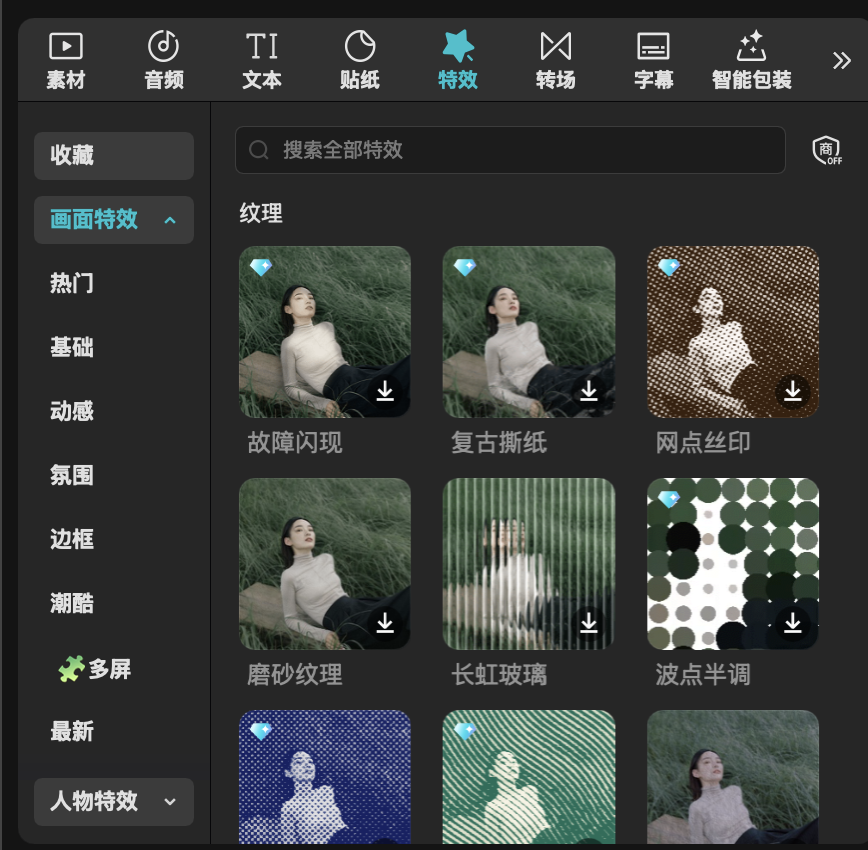This screenshot has height=850, width=868.
Task: Preview the 网点丝印 effect thumbnail
Action: coord(733,332)
